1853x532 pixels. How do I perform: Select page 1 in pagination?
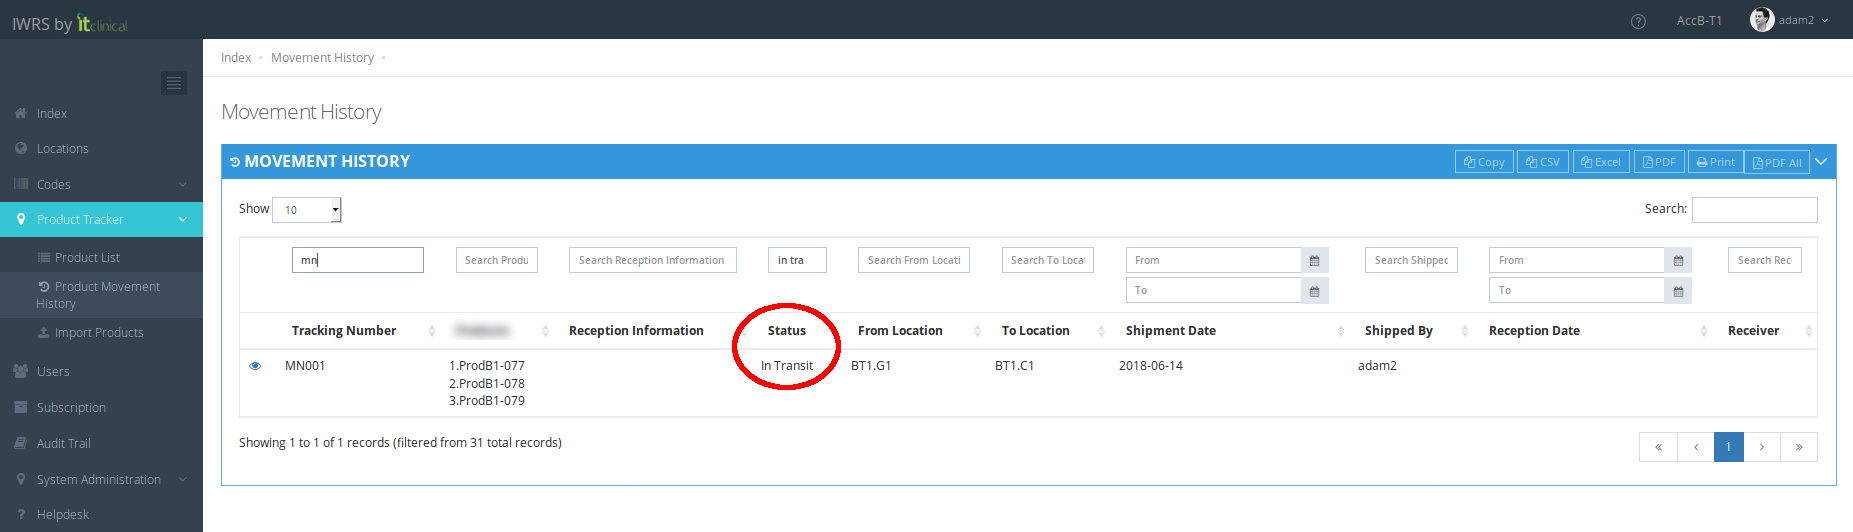point(1728,447)
